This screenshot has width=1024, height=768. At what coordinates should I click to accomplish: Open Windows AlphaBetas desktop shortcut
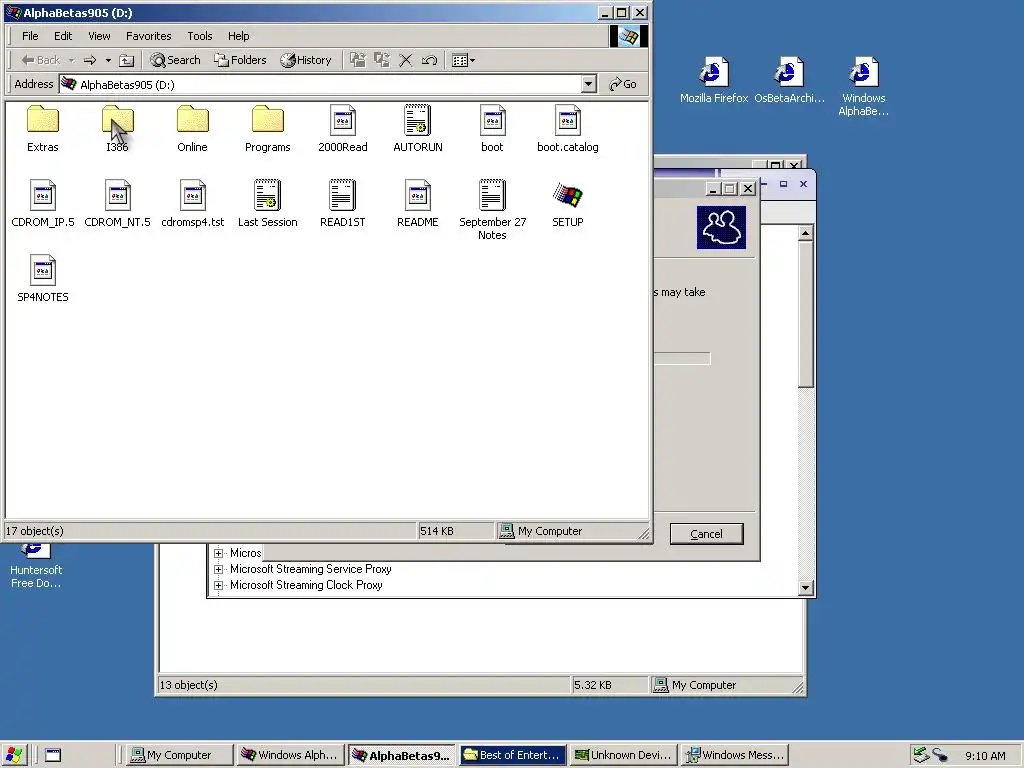coord(863,86)
